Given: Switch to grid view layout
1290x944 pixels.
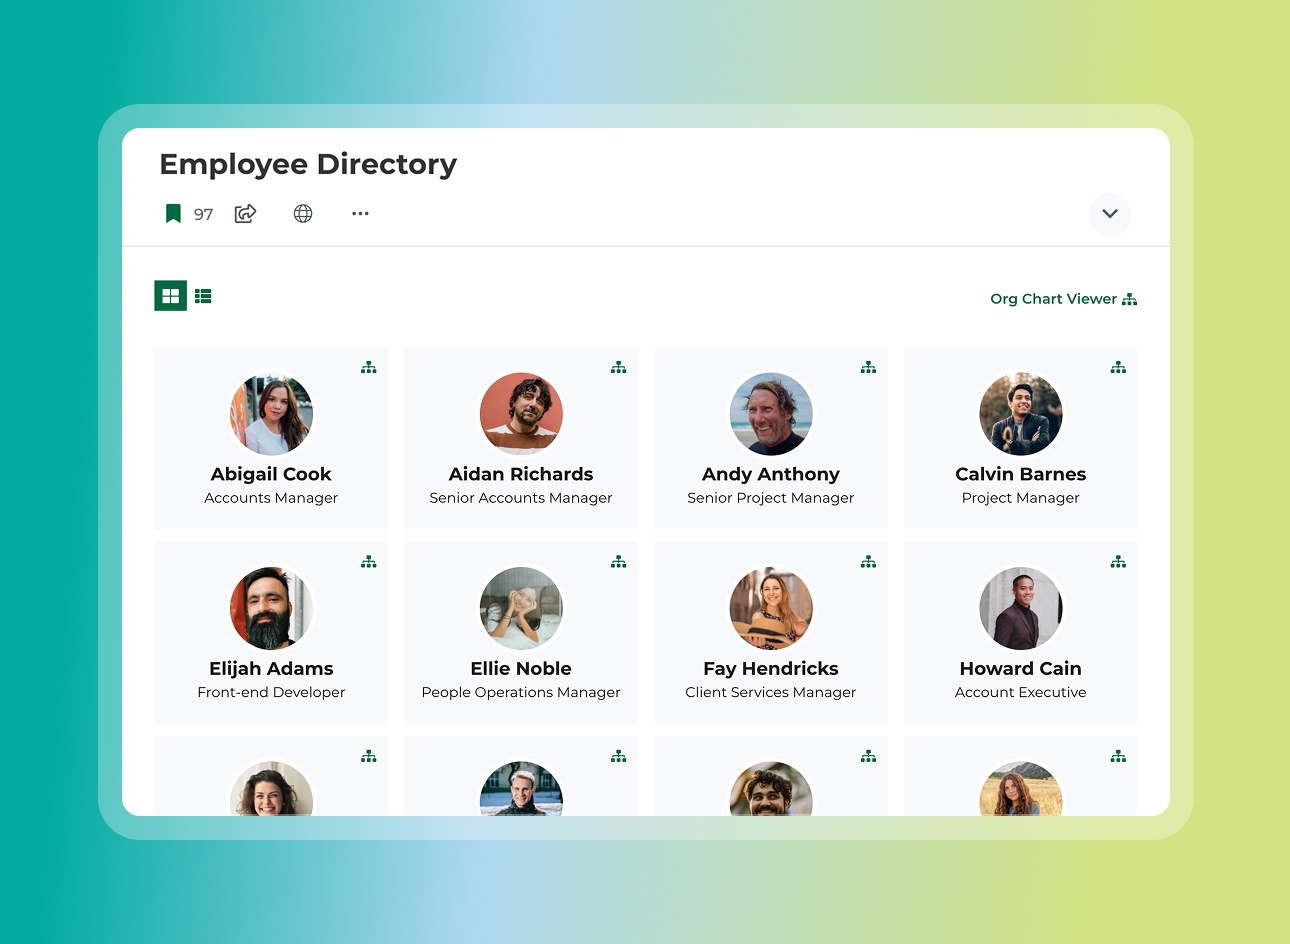Looking at the screenshot, I should pos(170,295).
